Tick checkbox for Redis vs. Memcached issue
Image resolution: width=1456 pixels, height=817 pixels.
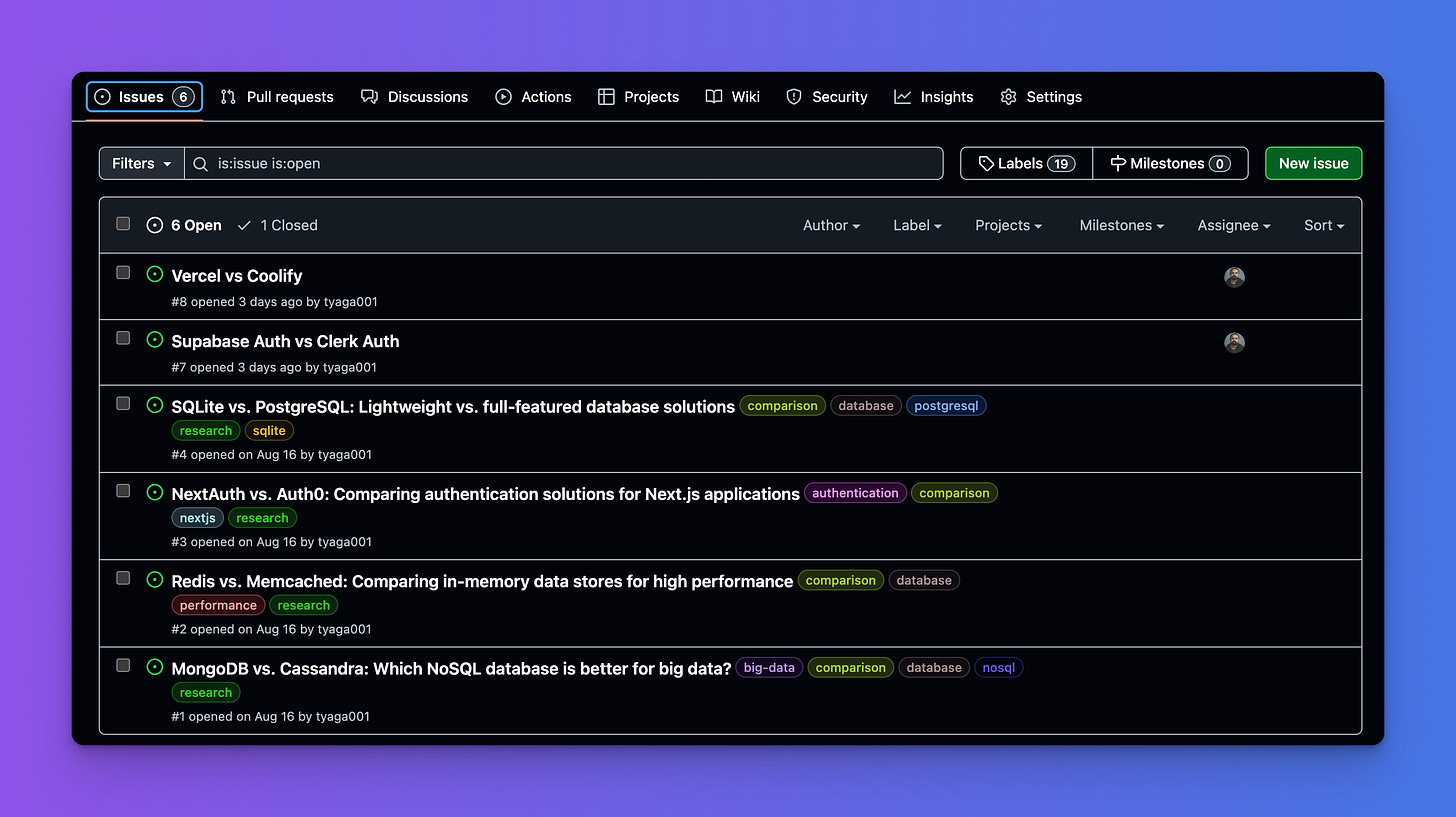[123, 577]
